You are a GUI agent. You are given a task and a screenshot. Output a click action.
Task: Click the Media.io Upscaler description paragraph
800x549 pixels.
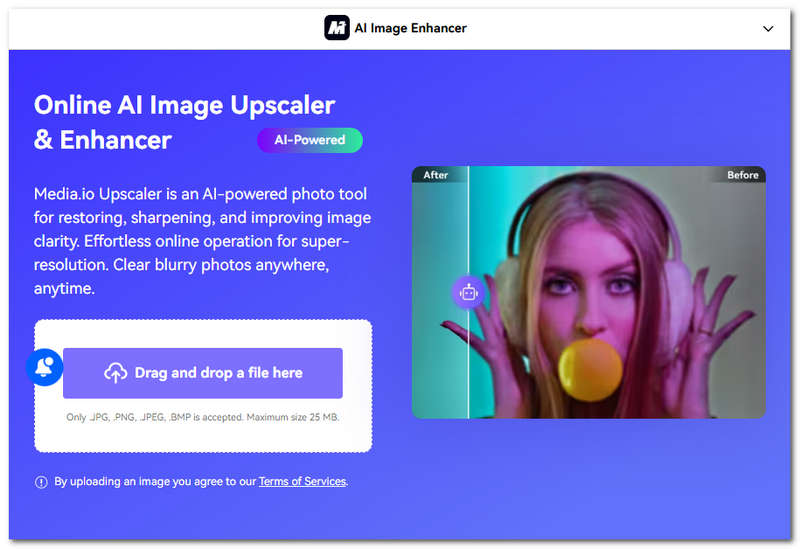tap(203, 241)
